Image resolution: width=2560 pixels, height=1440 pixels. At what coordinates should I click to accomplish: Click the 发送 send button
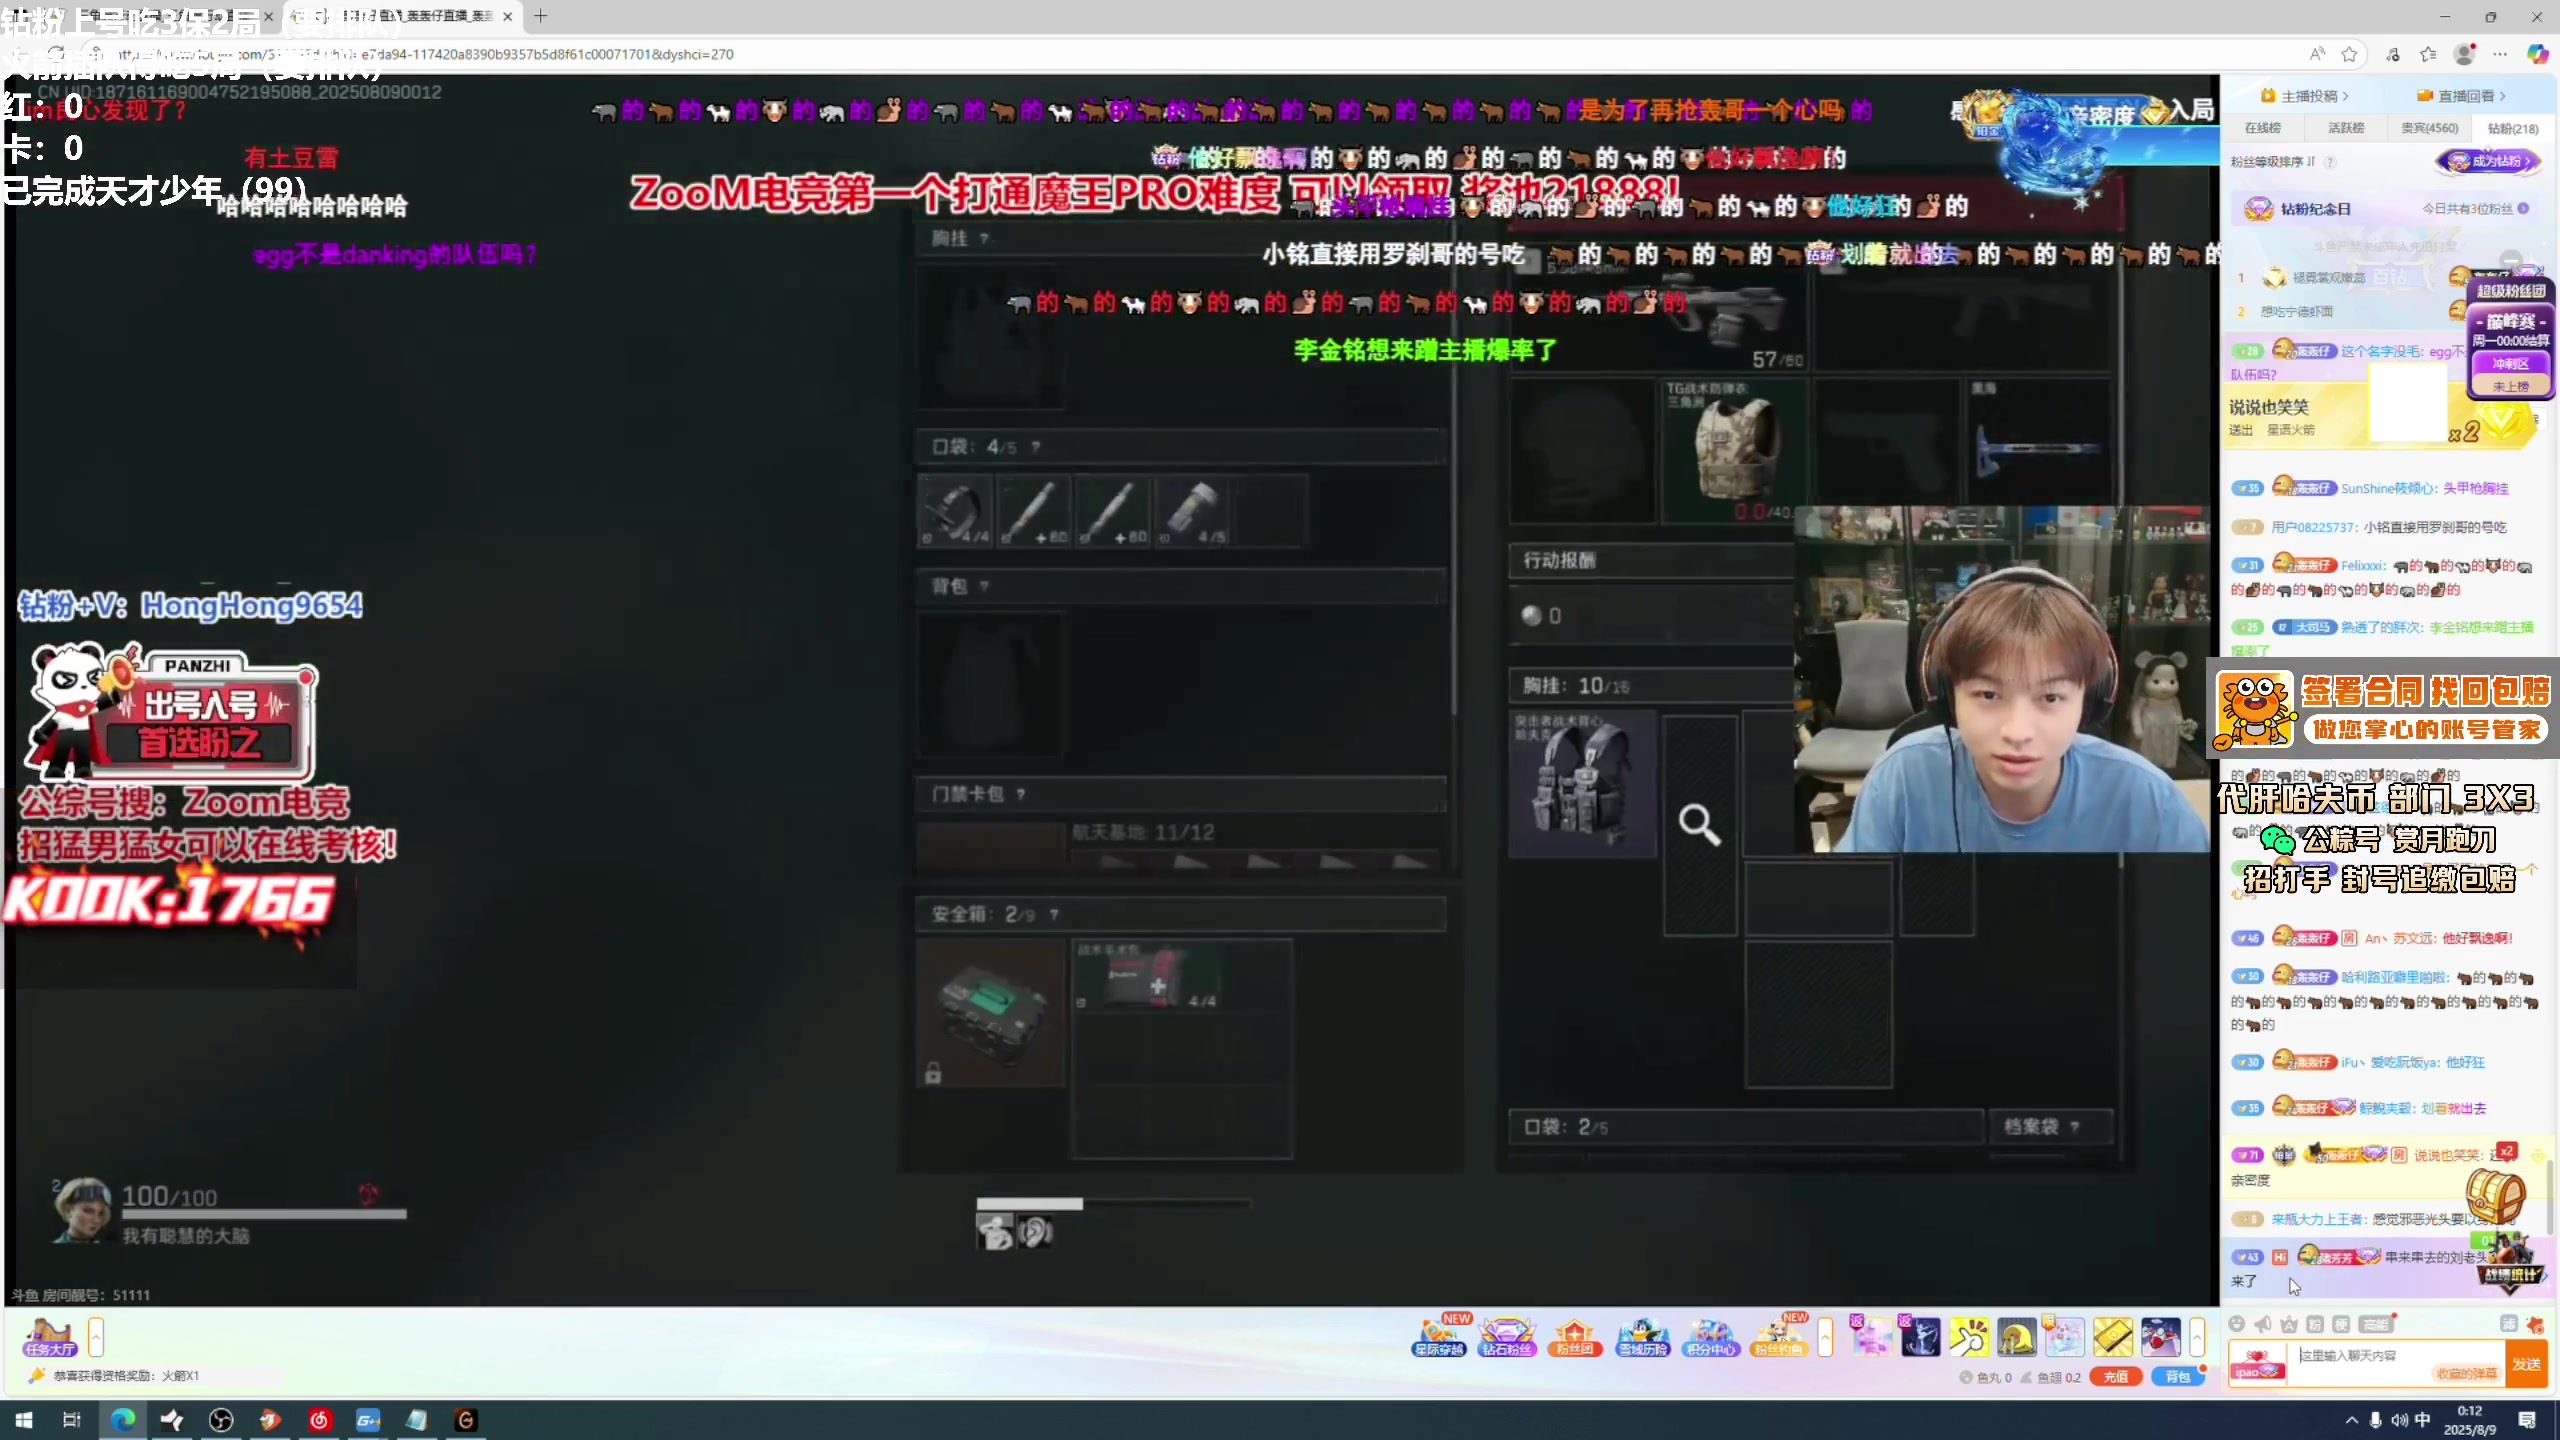pyautogui.click(x=2527, y=1364)
